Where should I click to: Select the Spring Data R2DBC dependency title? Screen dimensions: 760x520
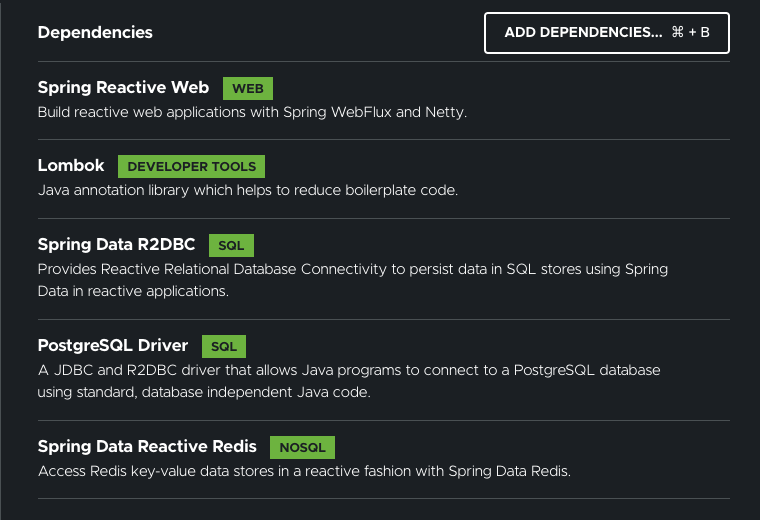point(116,244)
